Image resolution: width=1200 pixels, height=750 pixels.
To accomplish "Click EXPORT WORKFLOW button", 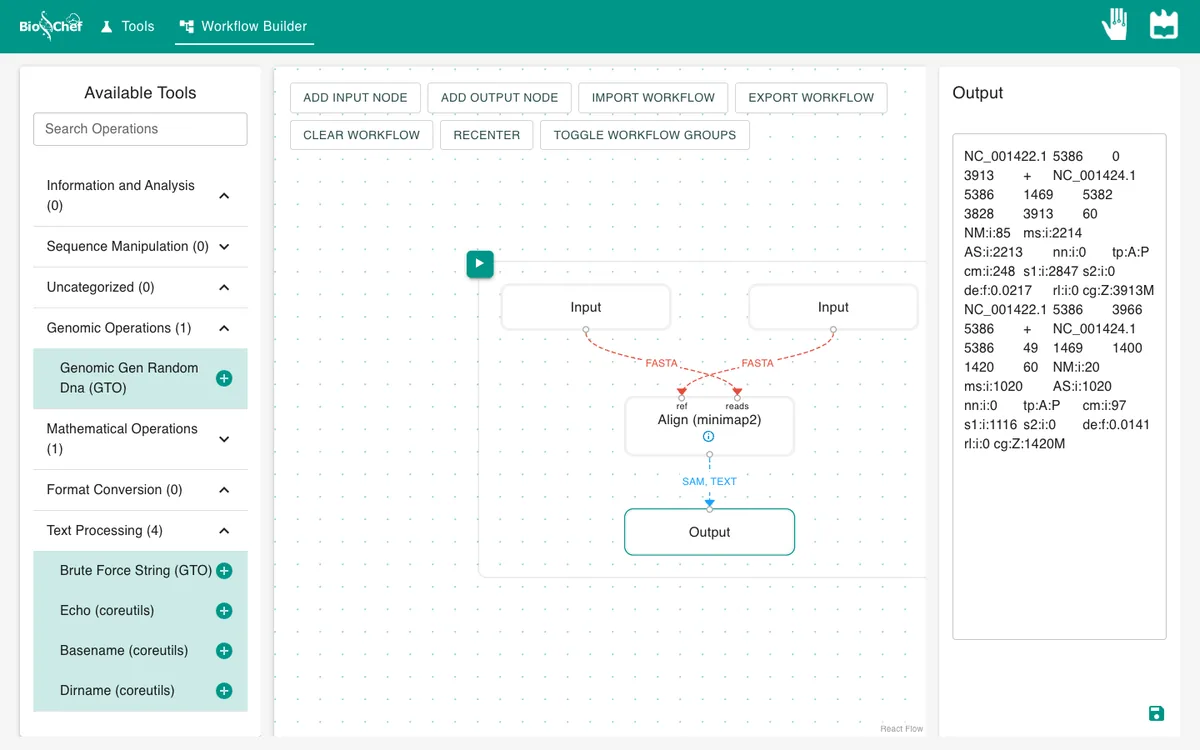I will tap(811, 98).
